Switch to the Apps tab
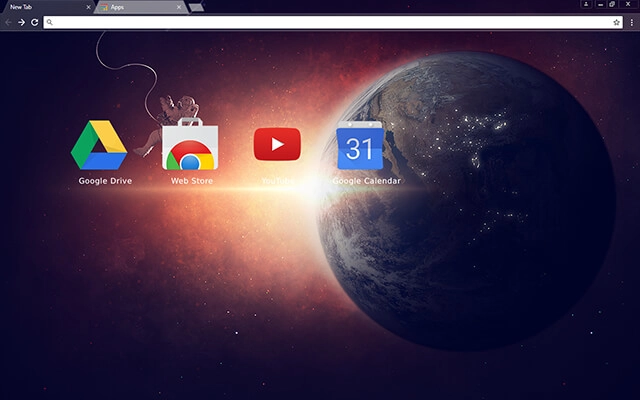This screenshot has height=400, width=640. [x=141, y=7]
